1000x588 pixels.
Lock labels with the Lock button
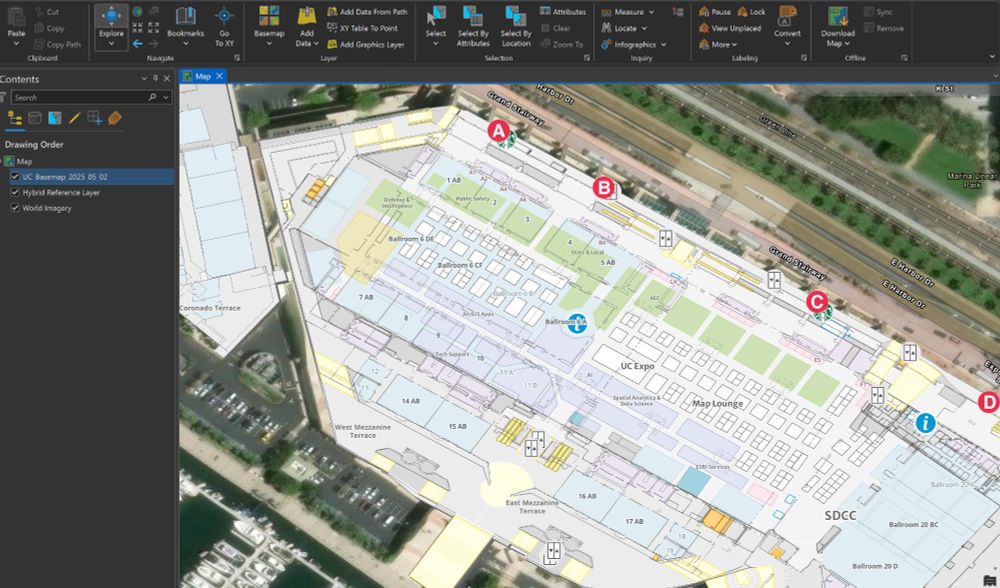pyautogui.click(x=751, y=11)
